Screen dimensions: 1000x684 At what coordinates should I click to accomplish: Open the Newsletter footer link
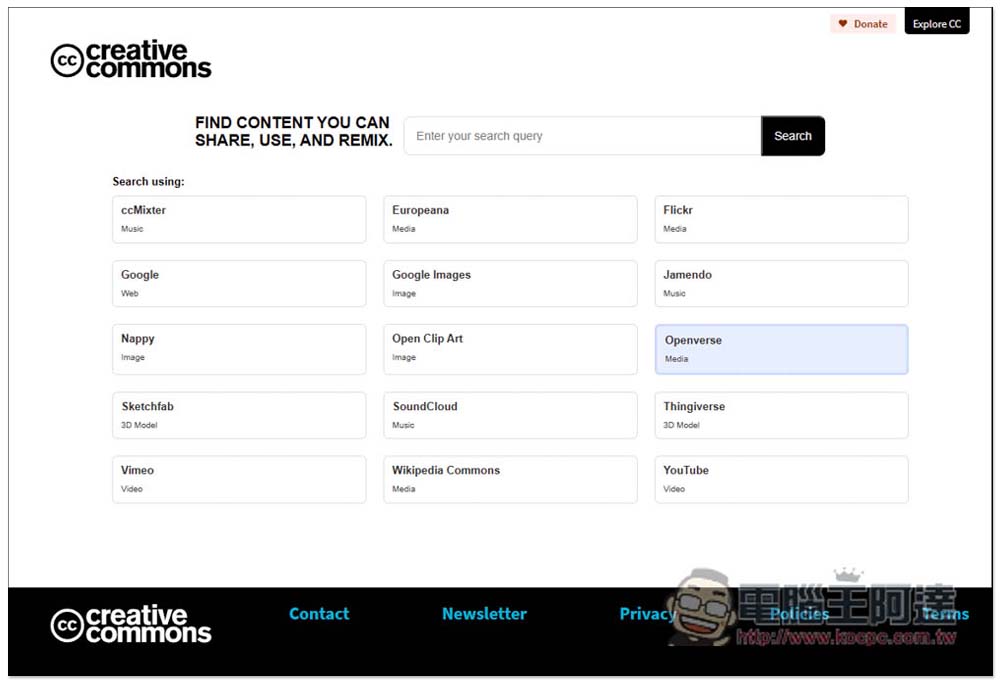click(484, 614)
